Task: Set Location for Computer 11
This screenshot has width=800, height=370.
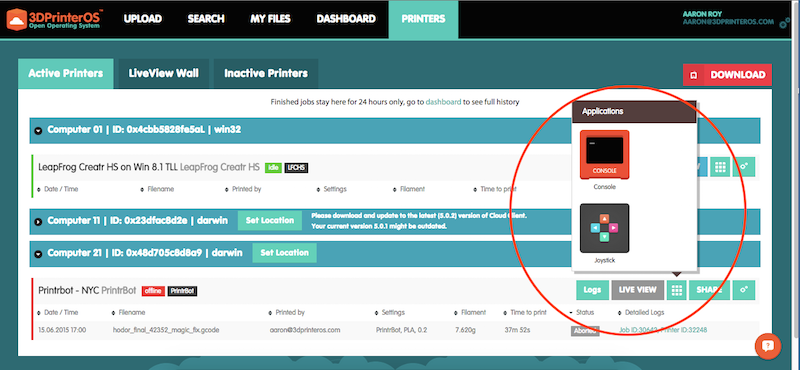Action: point(270,221)
